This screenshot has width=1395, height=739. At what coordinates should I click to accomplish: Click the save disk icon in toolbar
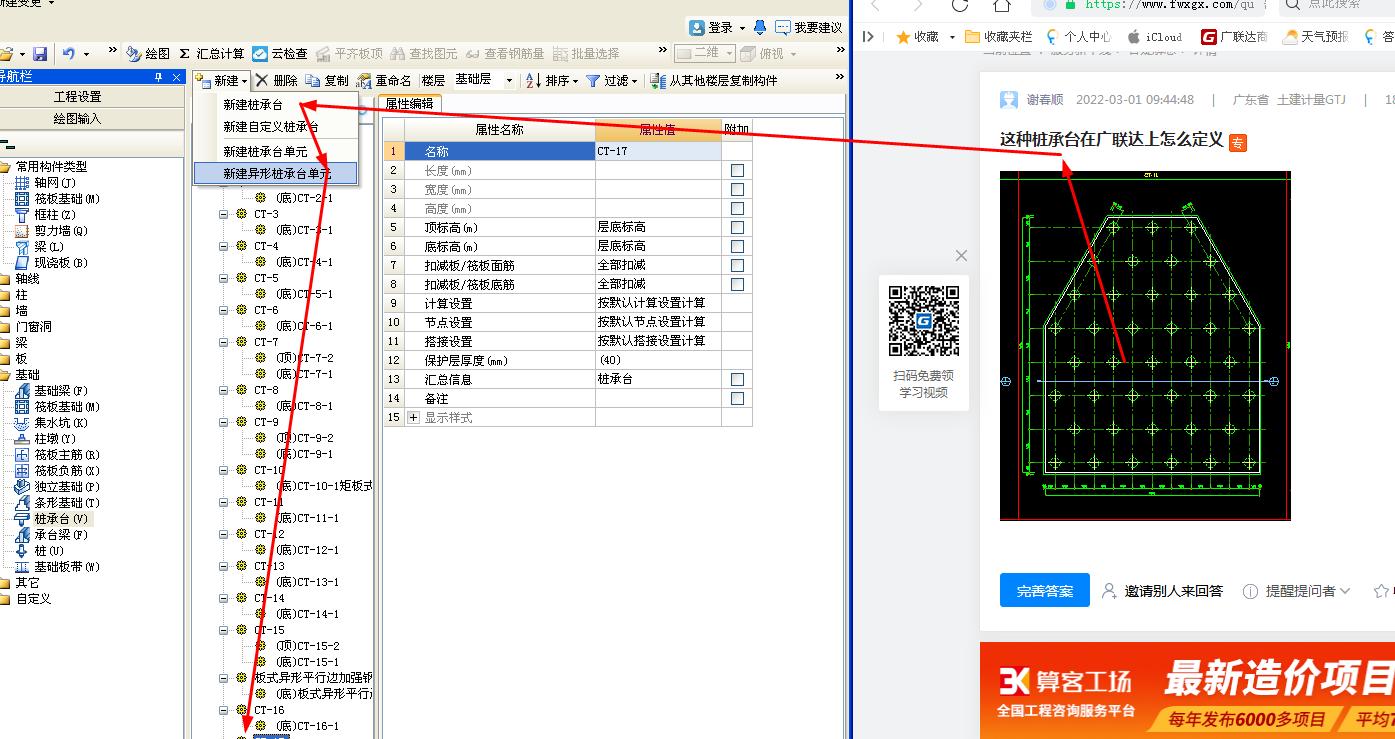click(x=40, y=53)
